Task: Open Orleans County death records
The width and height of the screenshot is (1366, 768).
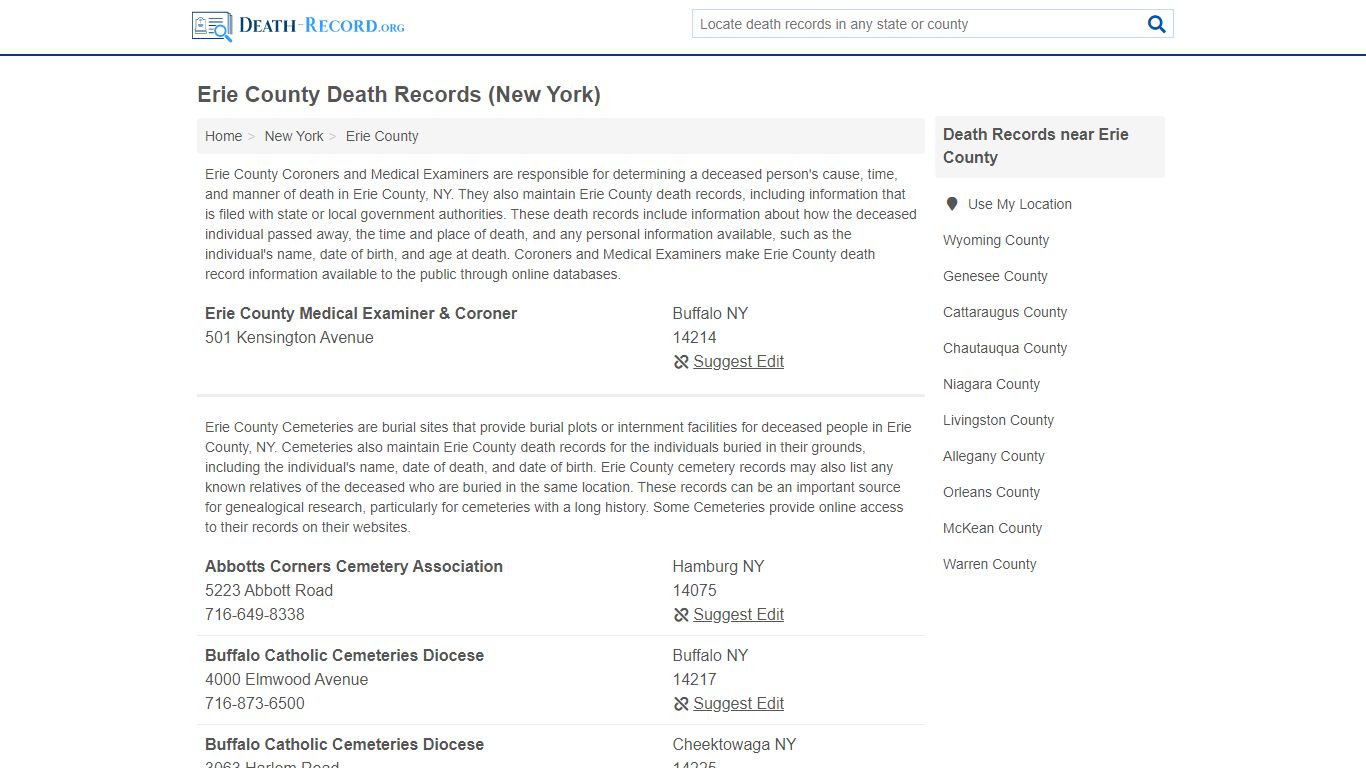Action: pos(991,492)
